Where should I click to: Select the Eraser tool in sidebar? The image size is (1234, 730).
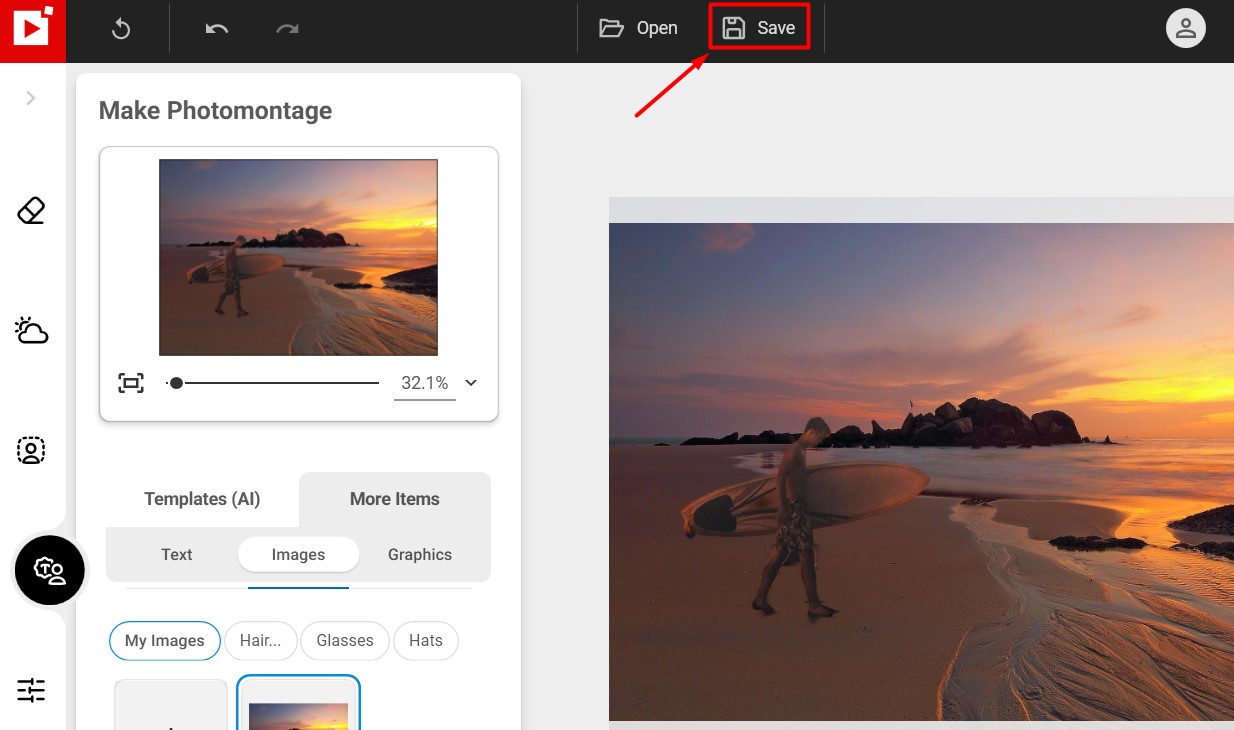tap(32, 211)
